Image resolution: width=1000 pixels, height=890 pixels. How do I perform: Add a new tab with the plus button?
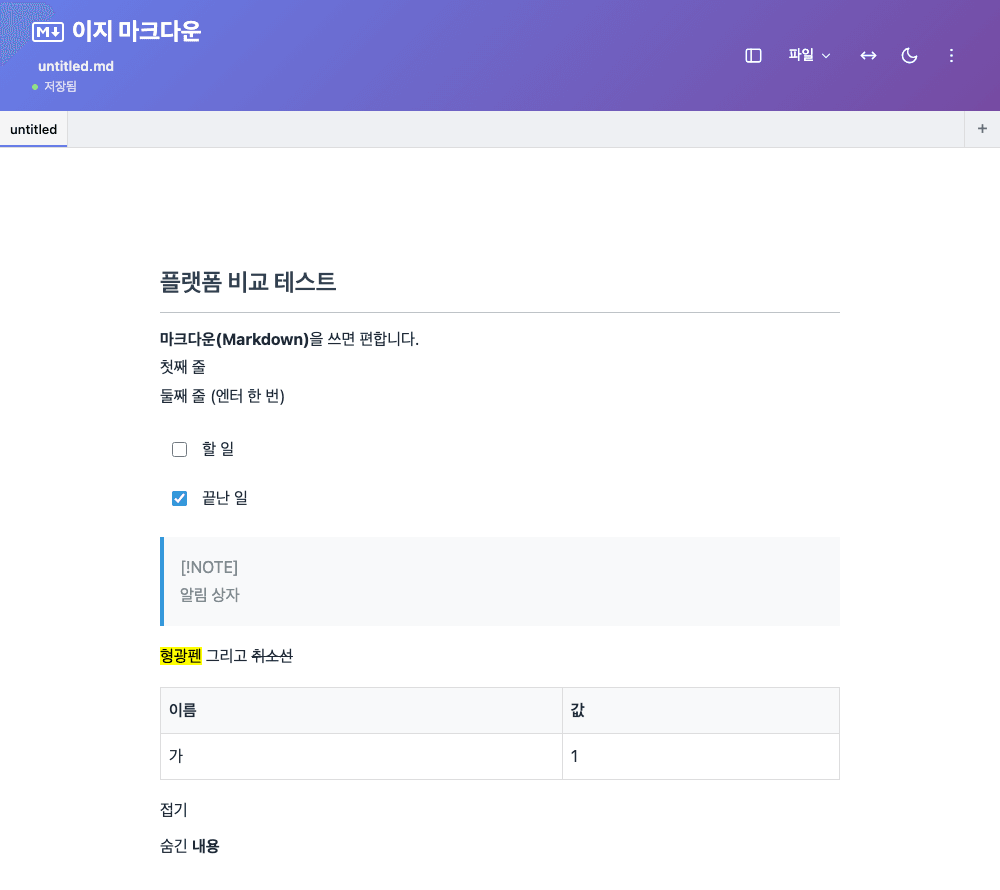[982, 129]
